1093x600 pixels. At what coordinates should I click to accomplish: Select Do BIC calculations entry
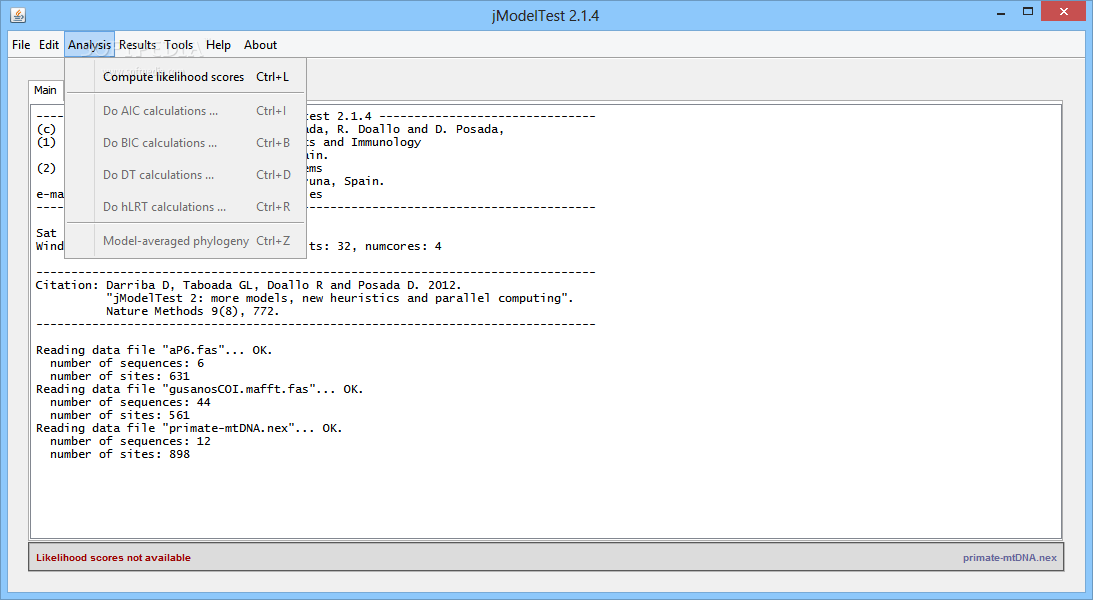(185, 143)
